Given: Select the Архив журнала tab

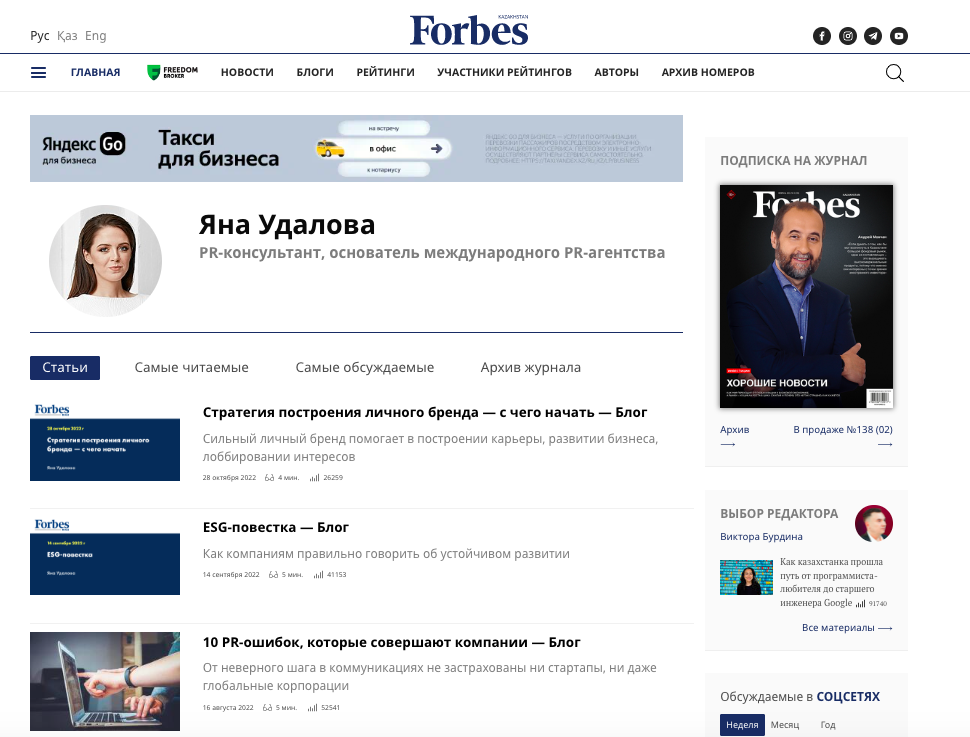Looking at the screenshot, I should [x=531, y=368].
